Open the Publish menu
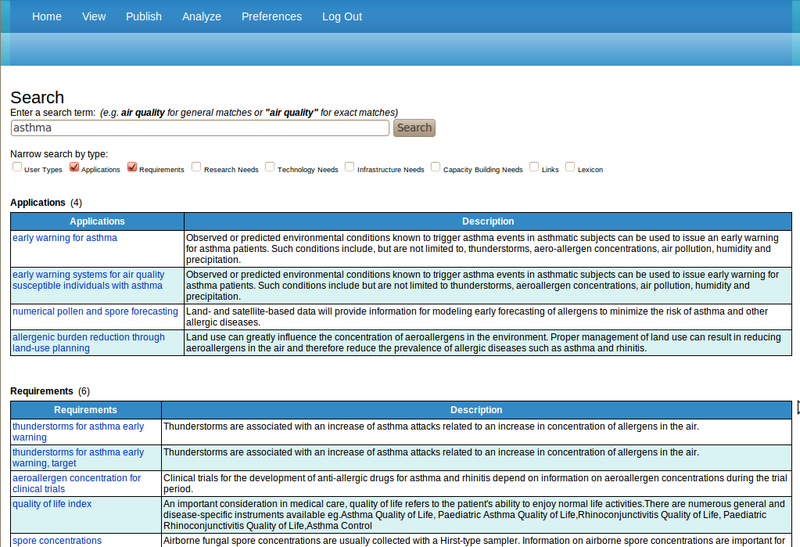This screenshot has height=547, width=800. click(144, 17)
